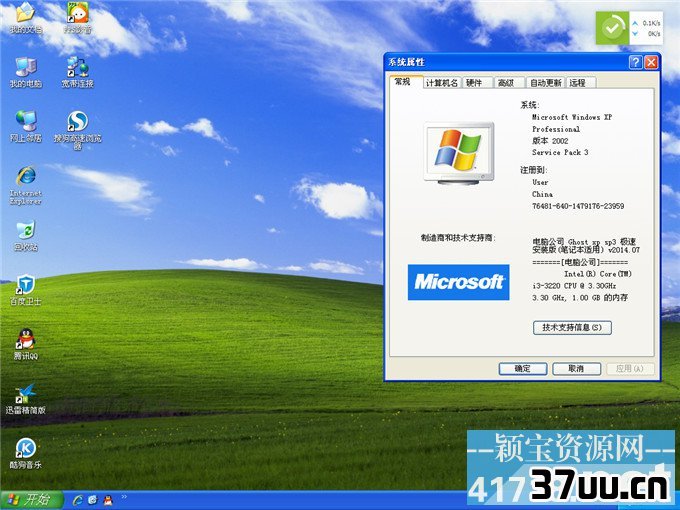This screenshot has height=510, width=680.
Task: Click the 制造商和技术支持商 label
Action: [x=458, y=238]
